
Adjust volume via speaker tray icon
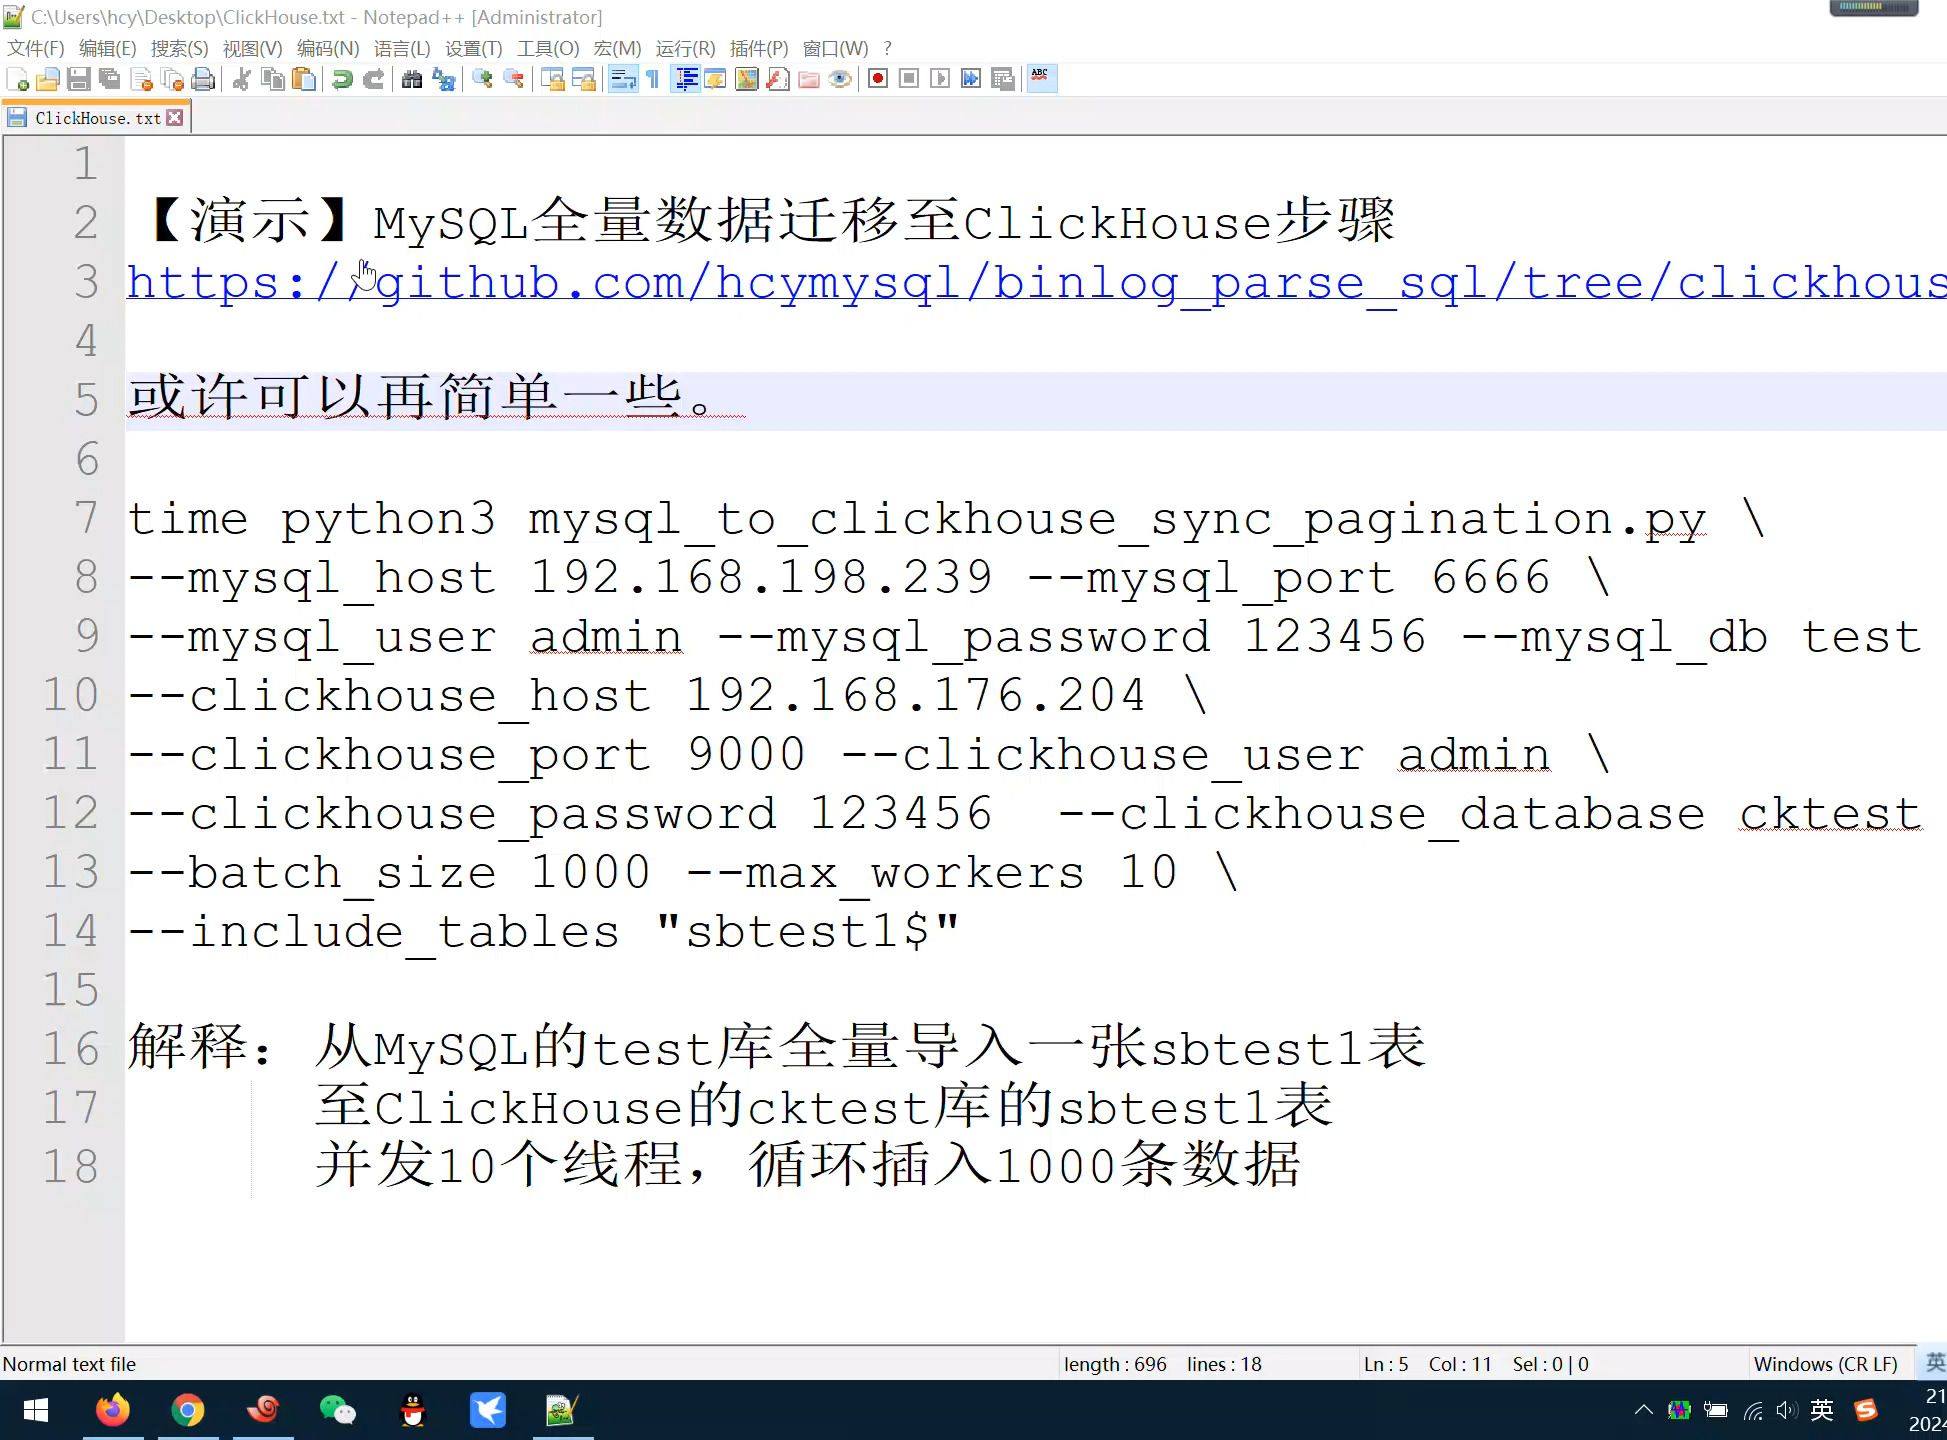click(1786, 1410)
